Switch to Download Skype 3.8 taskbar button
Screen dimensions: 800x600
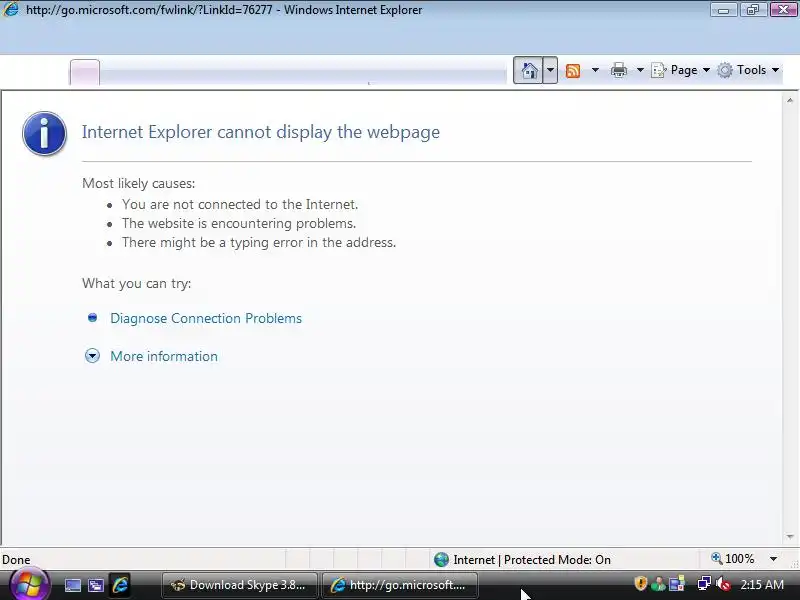coord(240,585)
